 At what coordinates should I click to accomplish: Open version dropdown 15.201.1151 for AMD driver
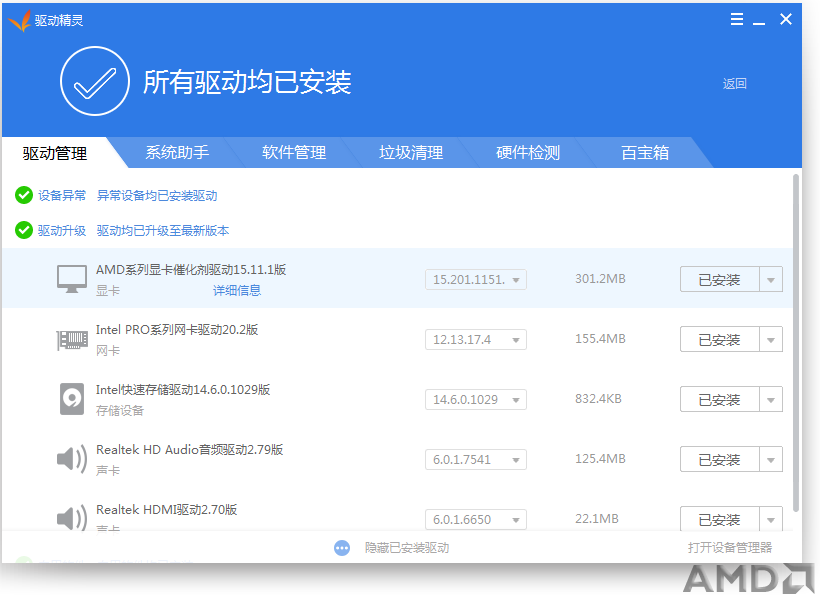coord(476,279)
